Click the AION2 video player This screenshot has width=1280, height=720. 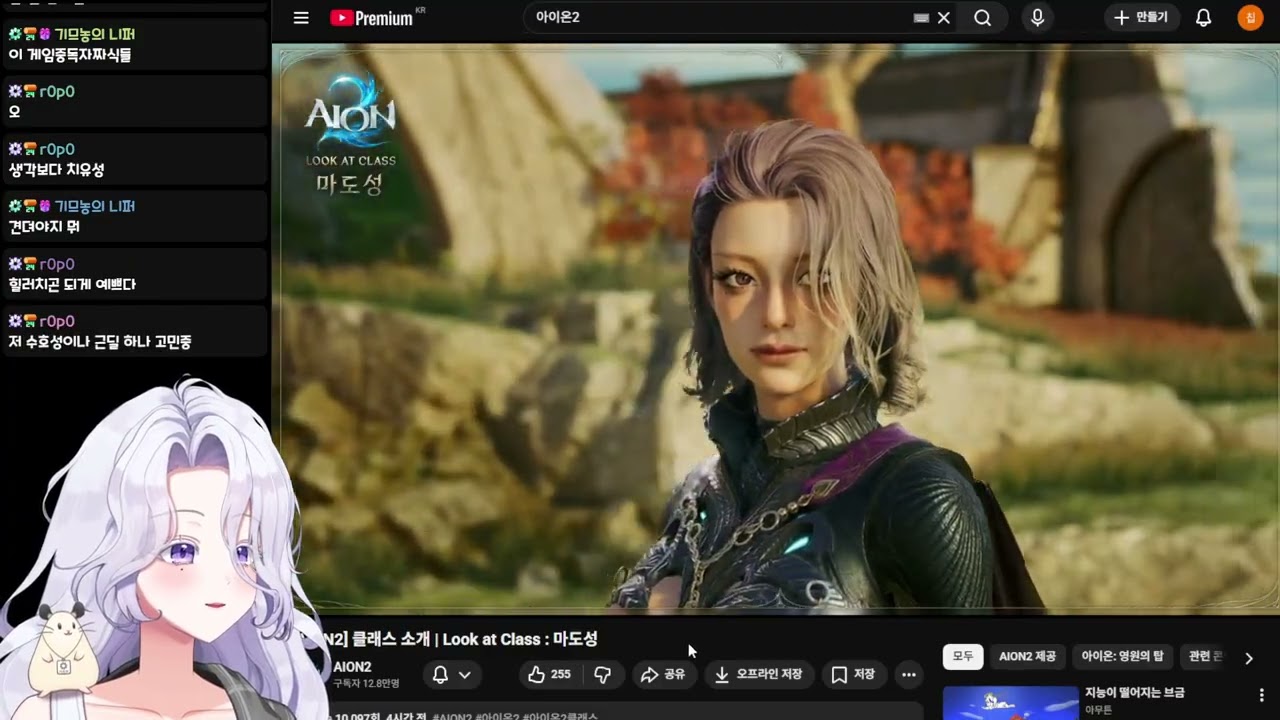pos(776,328)
